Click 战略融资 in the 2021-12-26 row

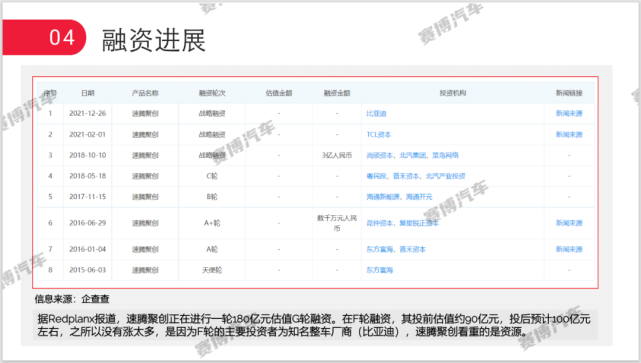(212, 113)
